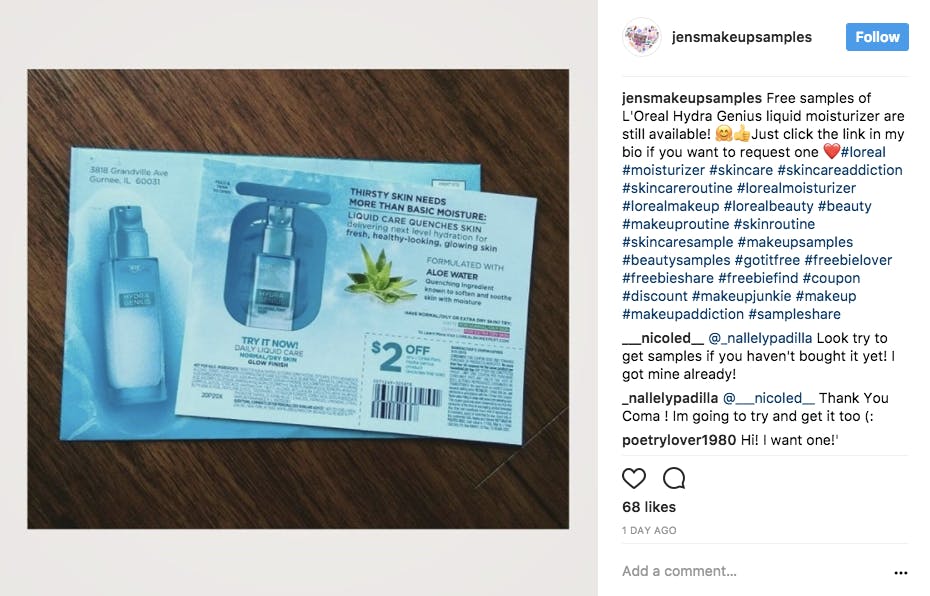Open the #coupon hashtag link

tap(831, 278)
